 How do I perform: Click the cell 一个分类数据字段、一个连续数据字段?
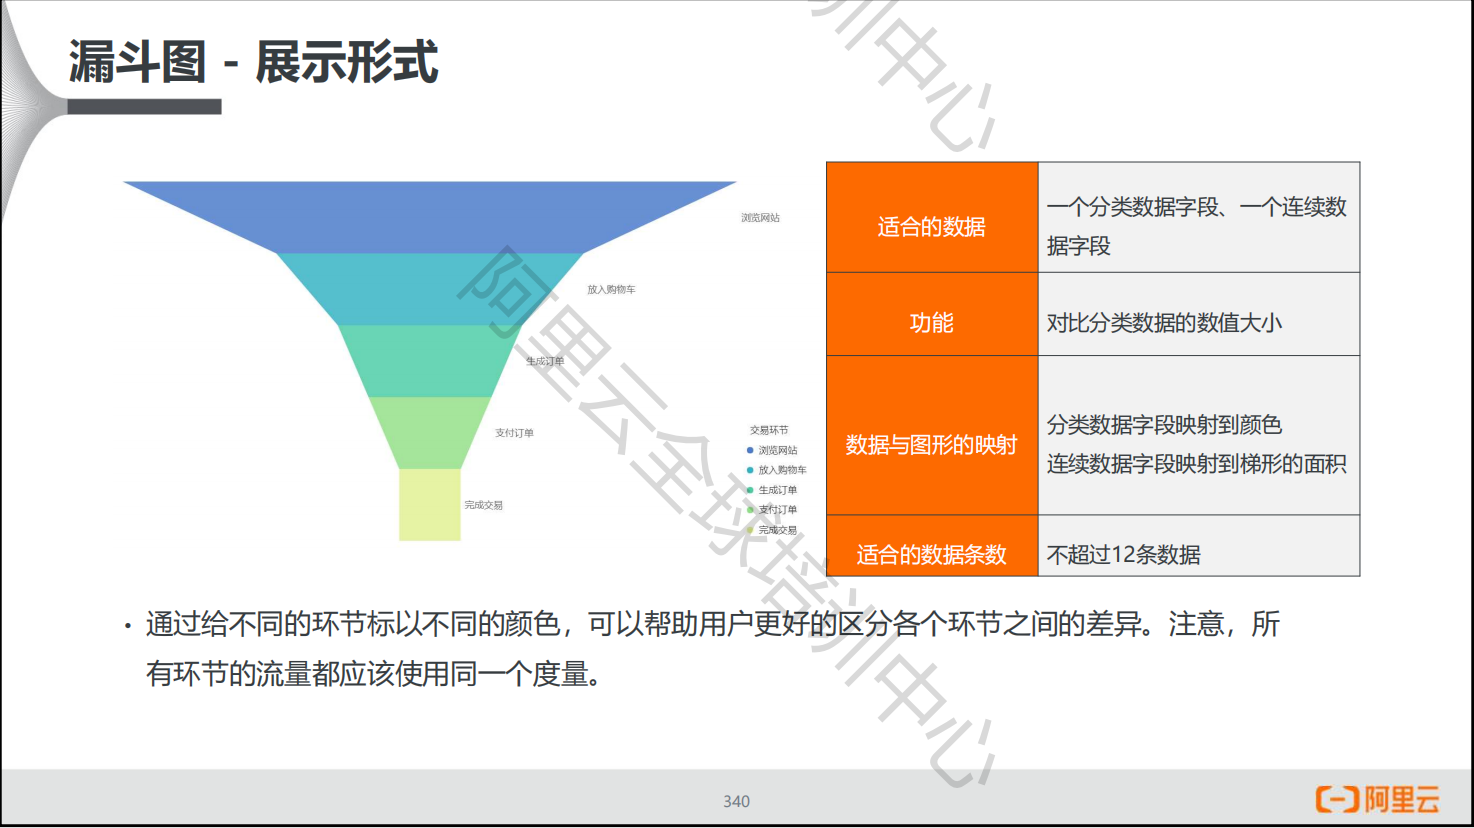(1199, 217)
